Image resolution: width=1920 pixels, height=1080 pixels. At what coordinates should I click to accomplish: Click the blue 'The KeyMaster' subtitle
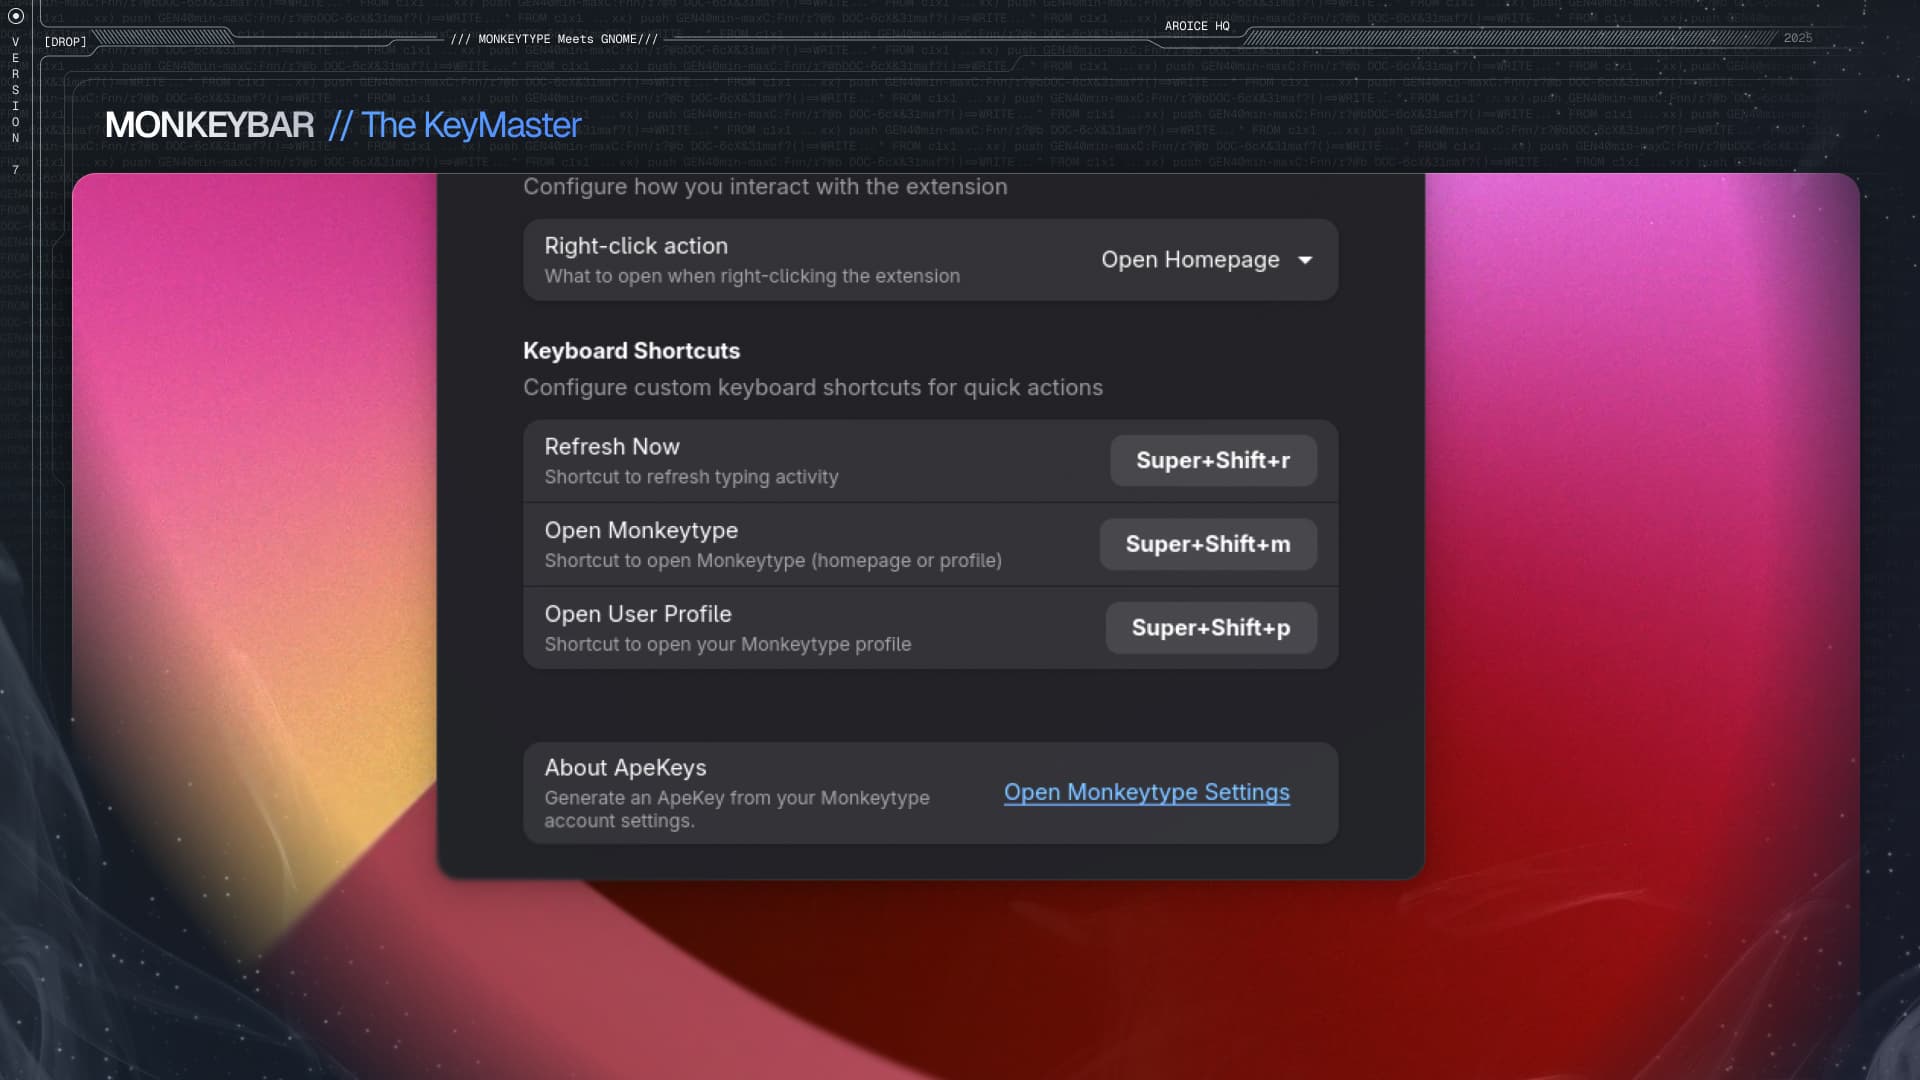point(470,125)
